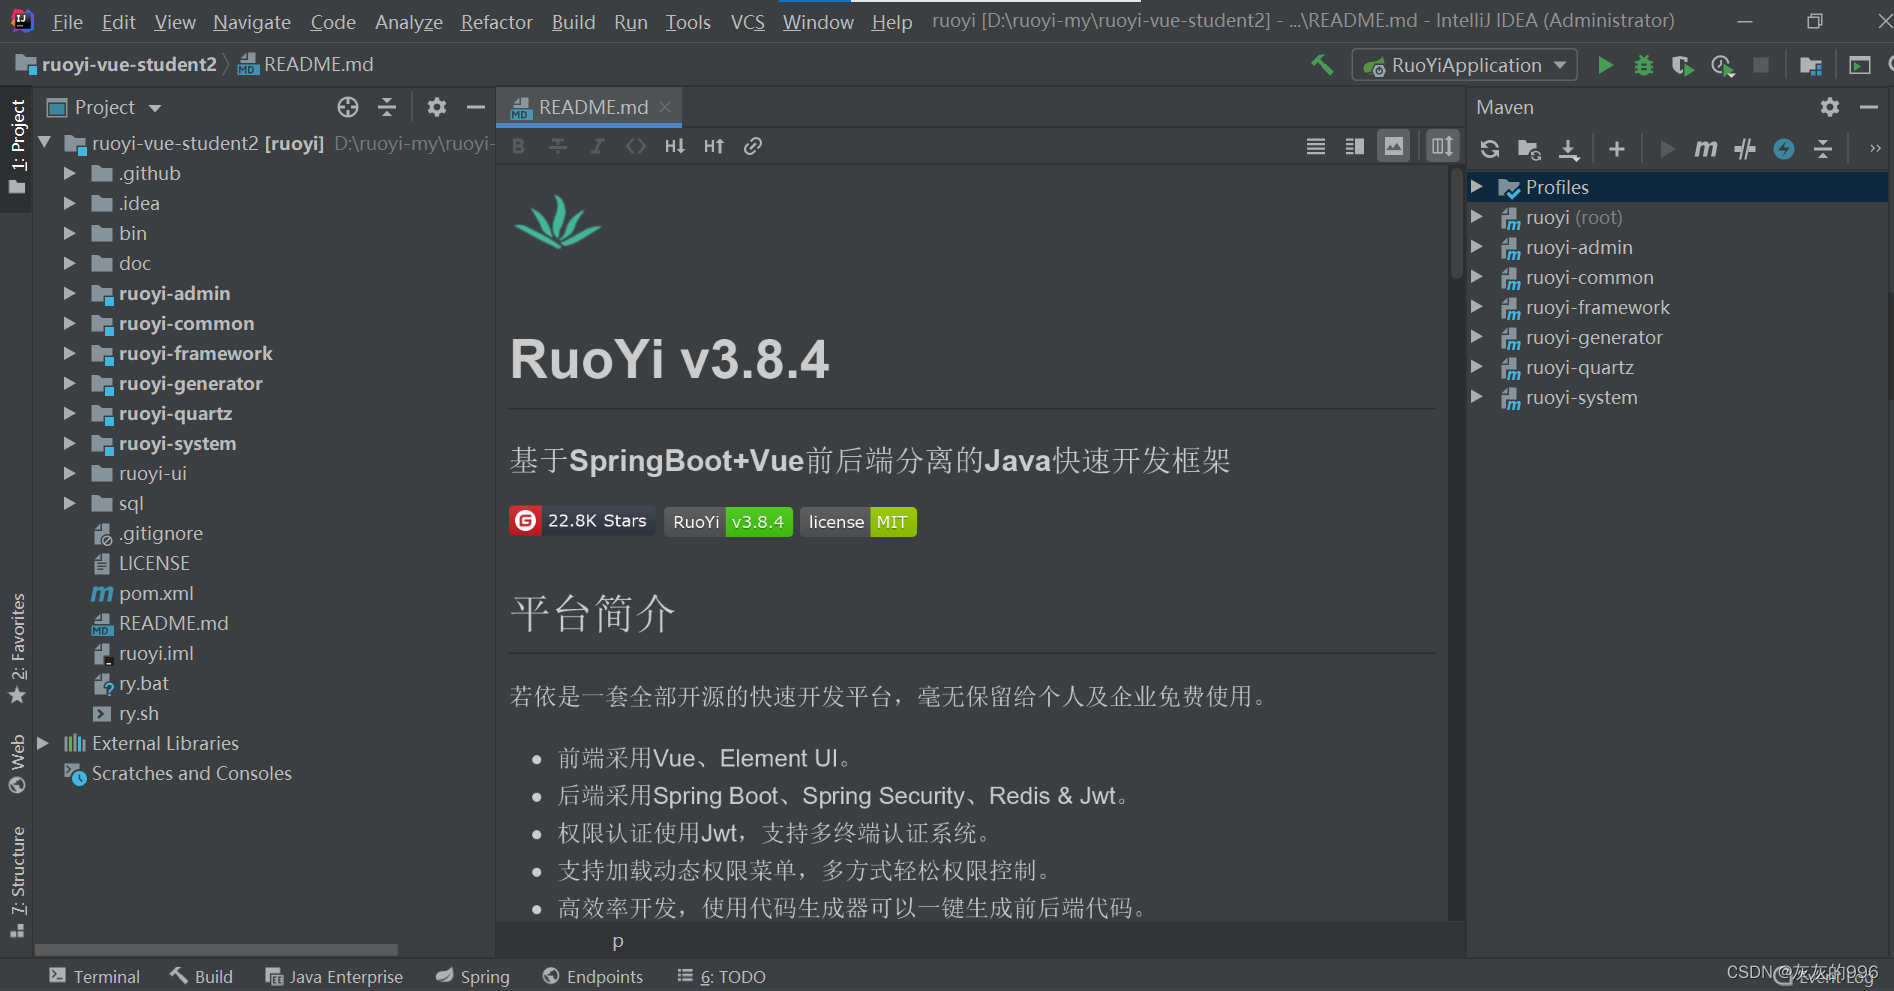Open Project panel settings gear
The width and height of the screenshot is (1894, 991).
tap(437, 107)
